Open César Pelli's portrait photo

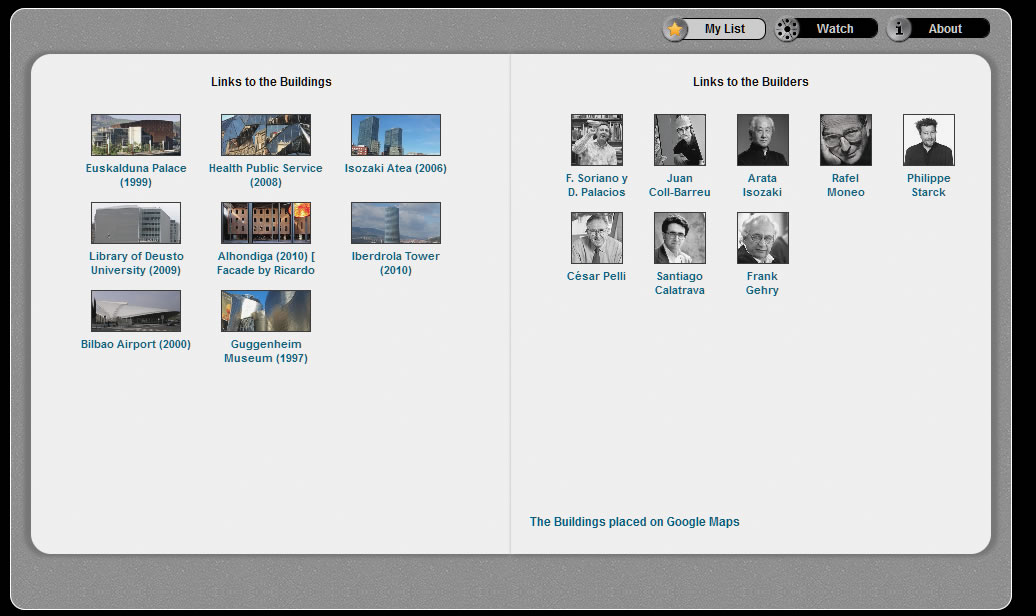point(597,238)
